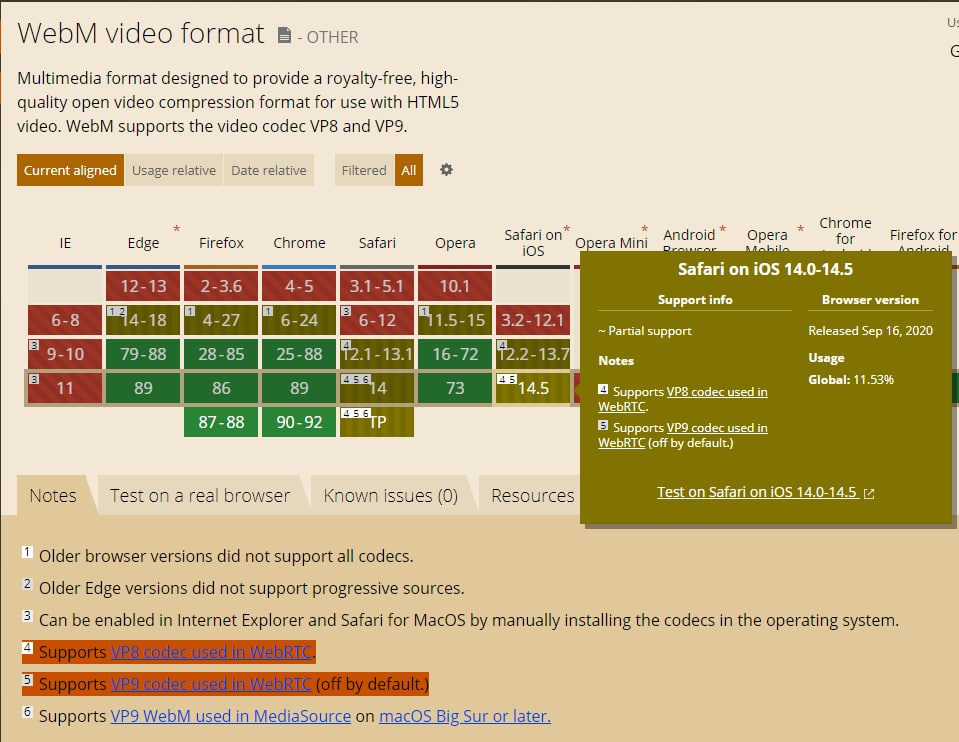
Task: Open the Resources tab
Action: tap(533, 495)
